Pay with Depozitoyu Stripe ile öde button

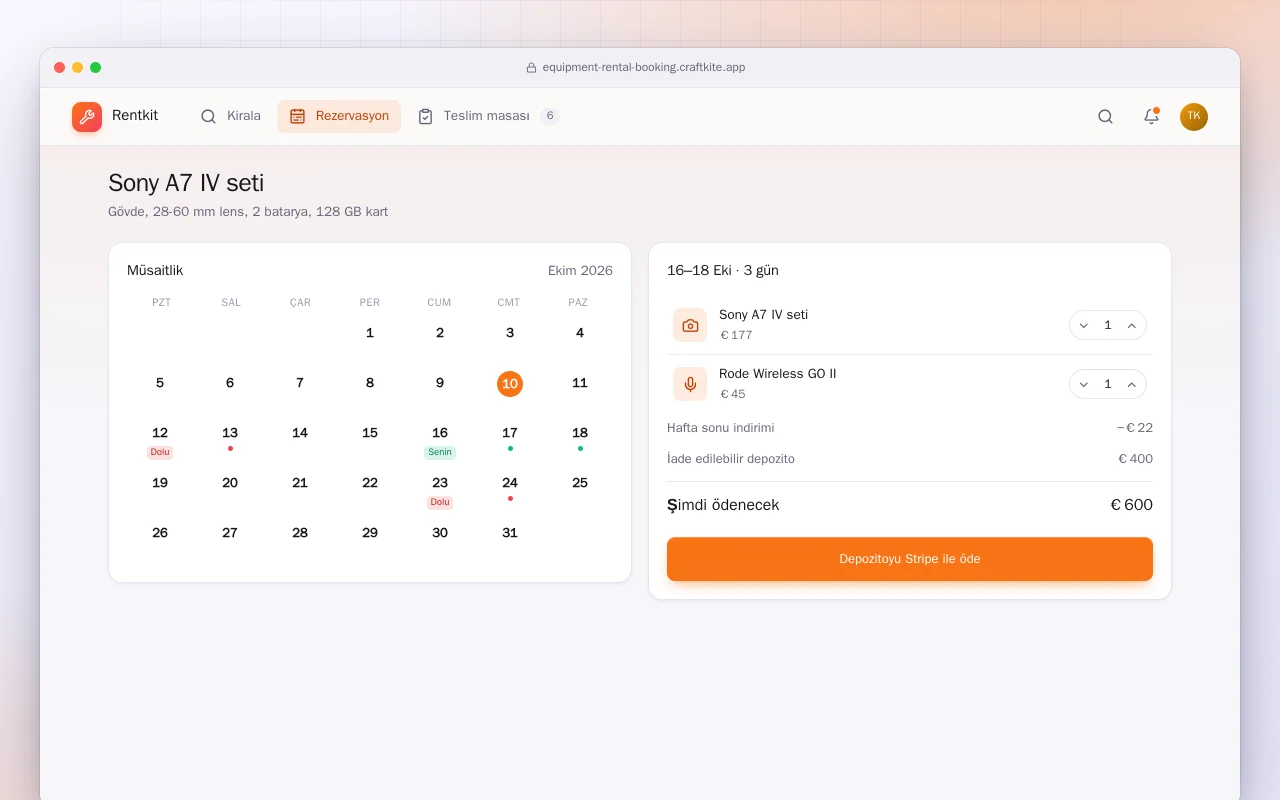coord(910,559)
